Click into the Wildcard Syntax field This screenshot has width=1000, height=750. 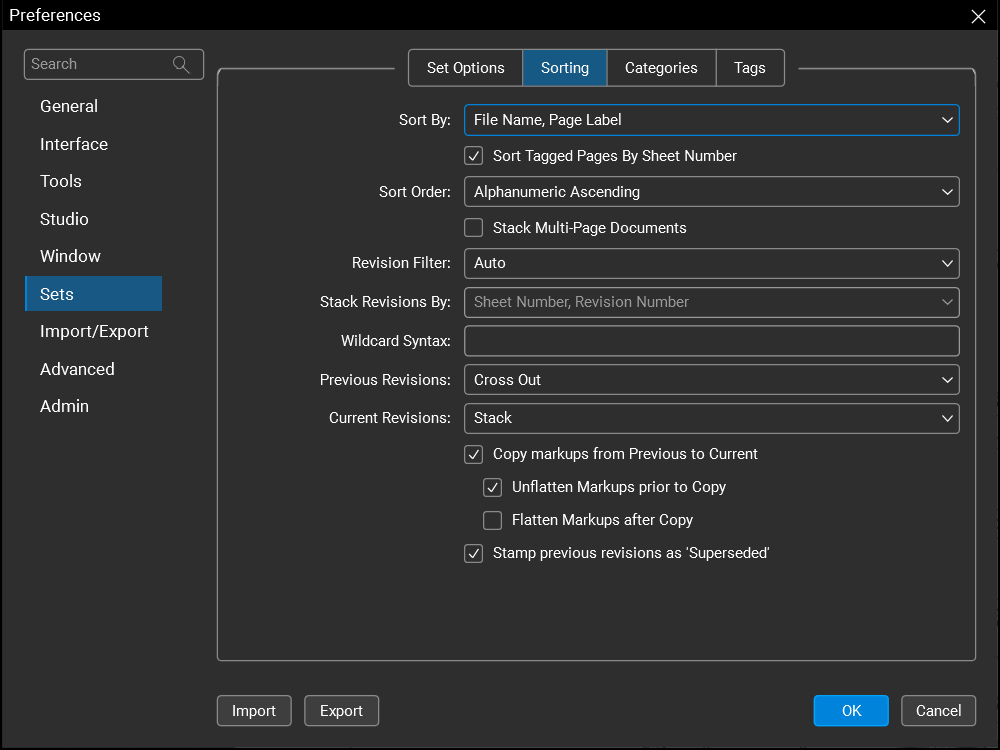(711, 341)
